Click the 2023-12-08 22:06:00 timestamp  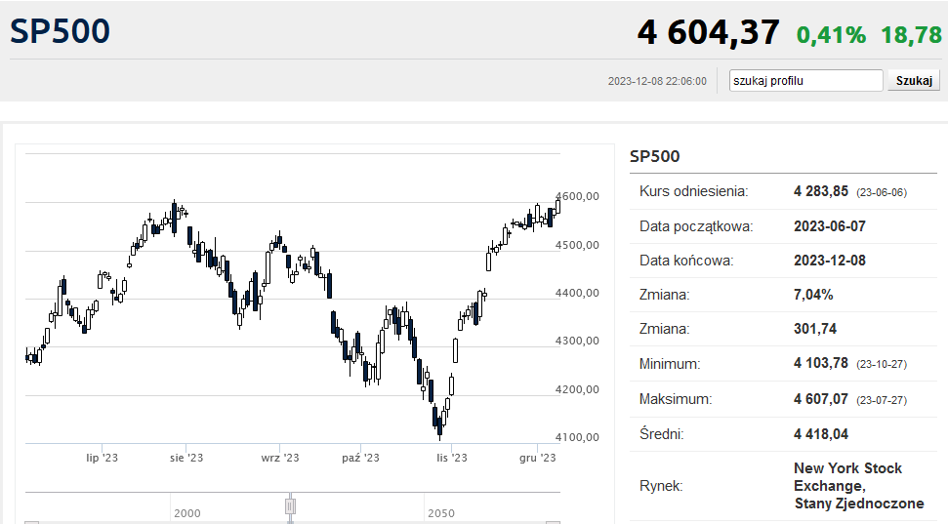pyautogui.click(x=657, y=81)
